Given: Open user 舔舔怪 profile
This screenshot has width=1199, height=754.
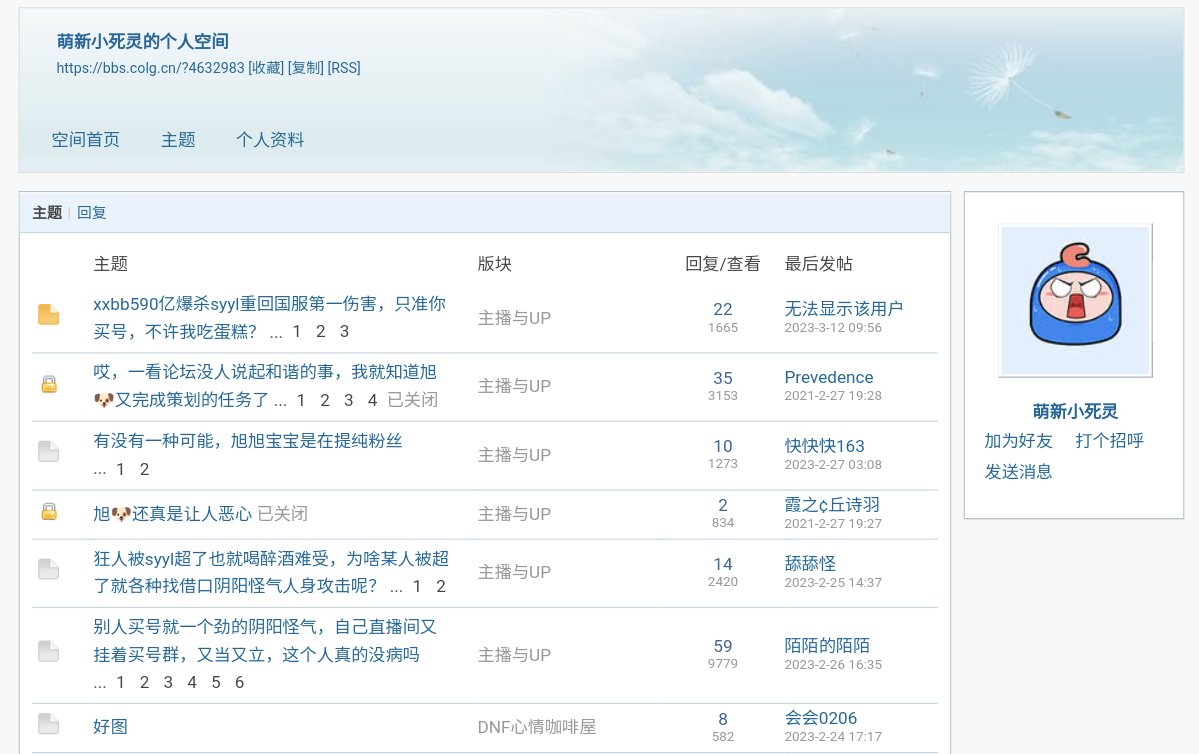Looking at the screenshot, I should click(x=810, y=564).
